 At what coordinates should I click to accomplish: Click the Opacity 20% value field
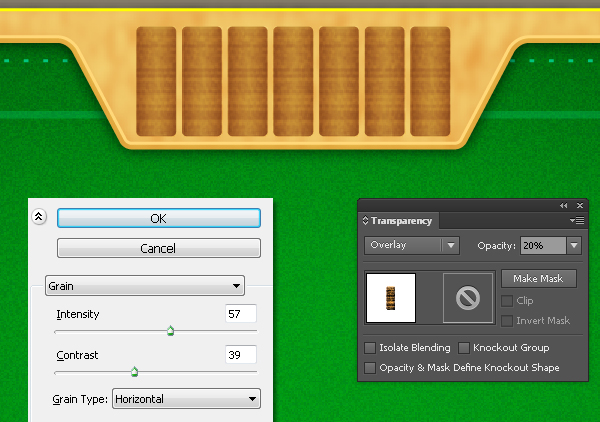coord(543,245)
